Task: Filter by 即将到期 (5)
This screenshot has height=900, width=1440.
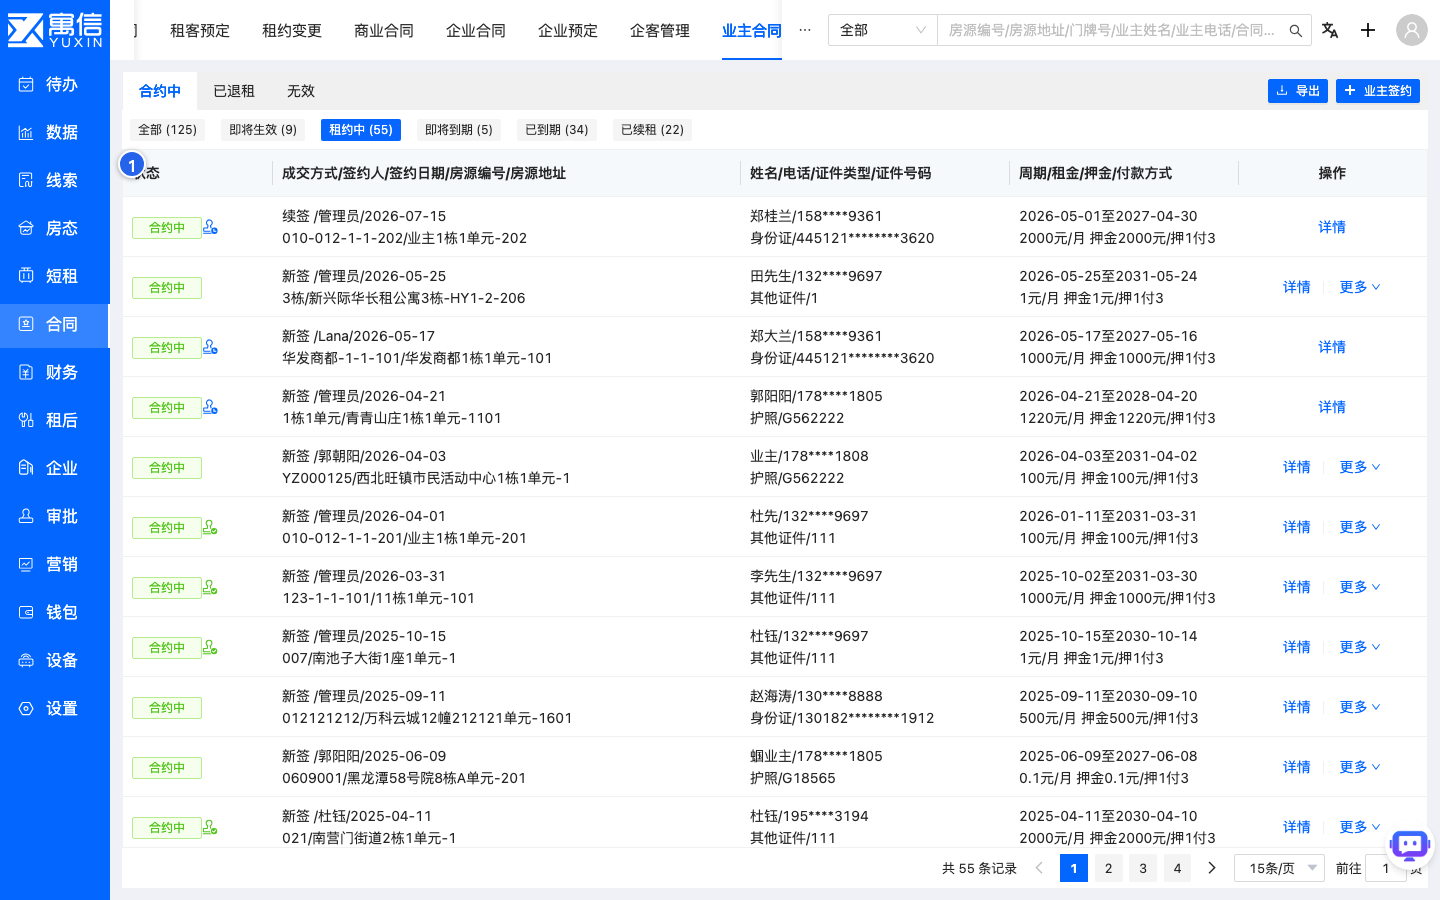Action: 459,130
